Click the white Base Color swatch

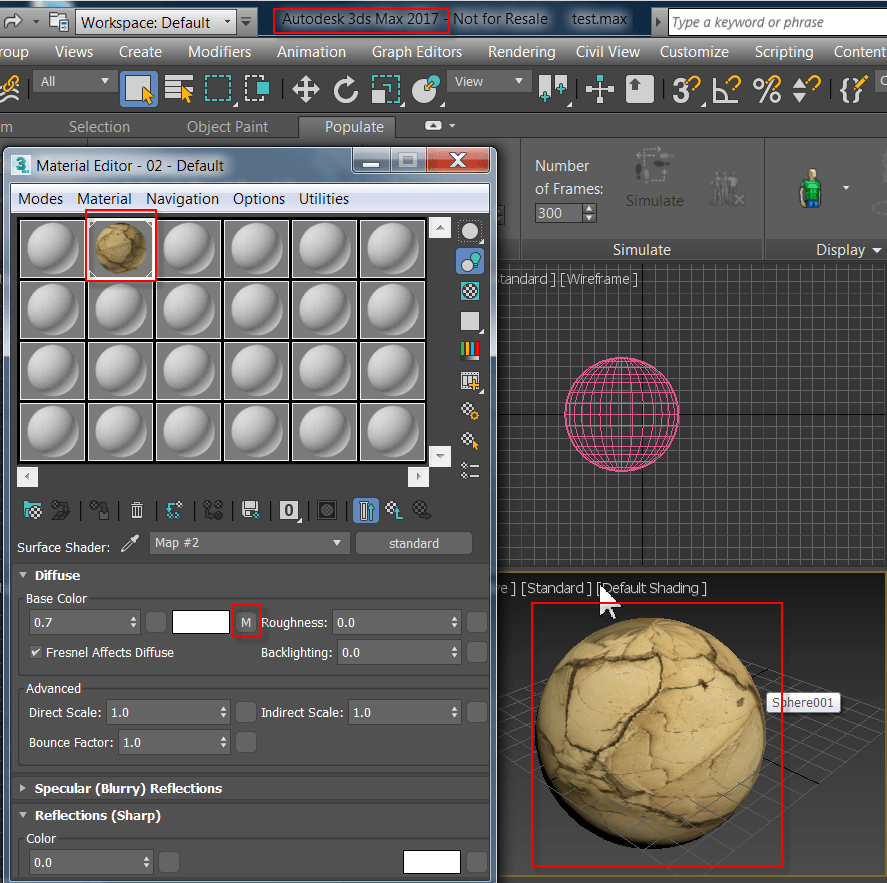tap(201, 622)
